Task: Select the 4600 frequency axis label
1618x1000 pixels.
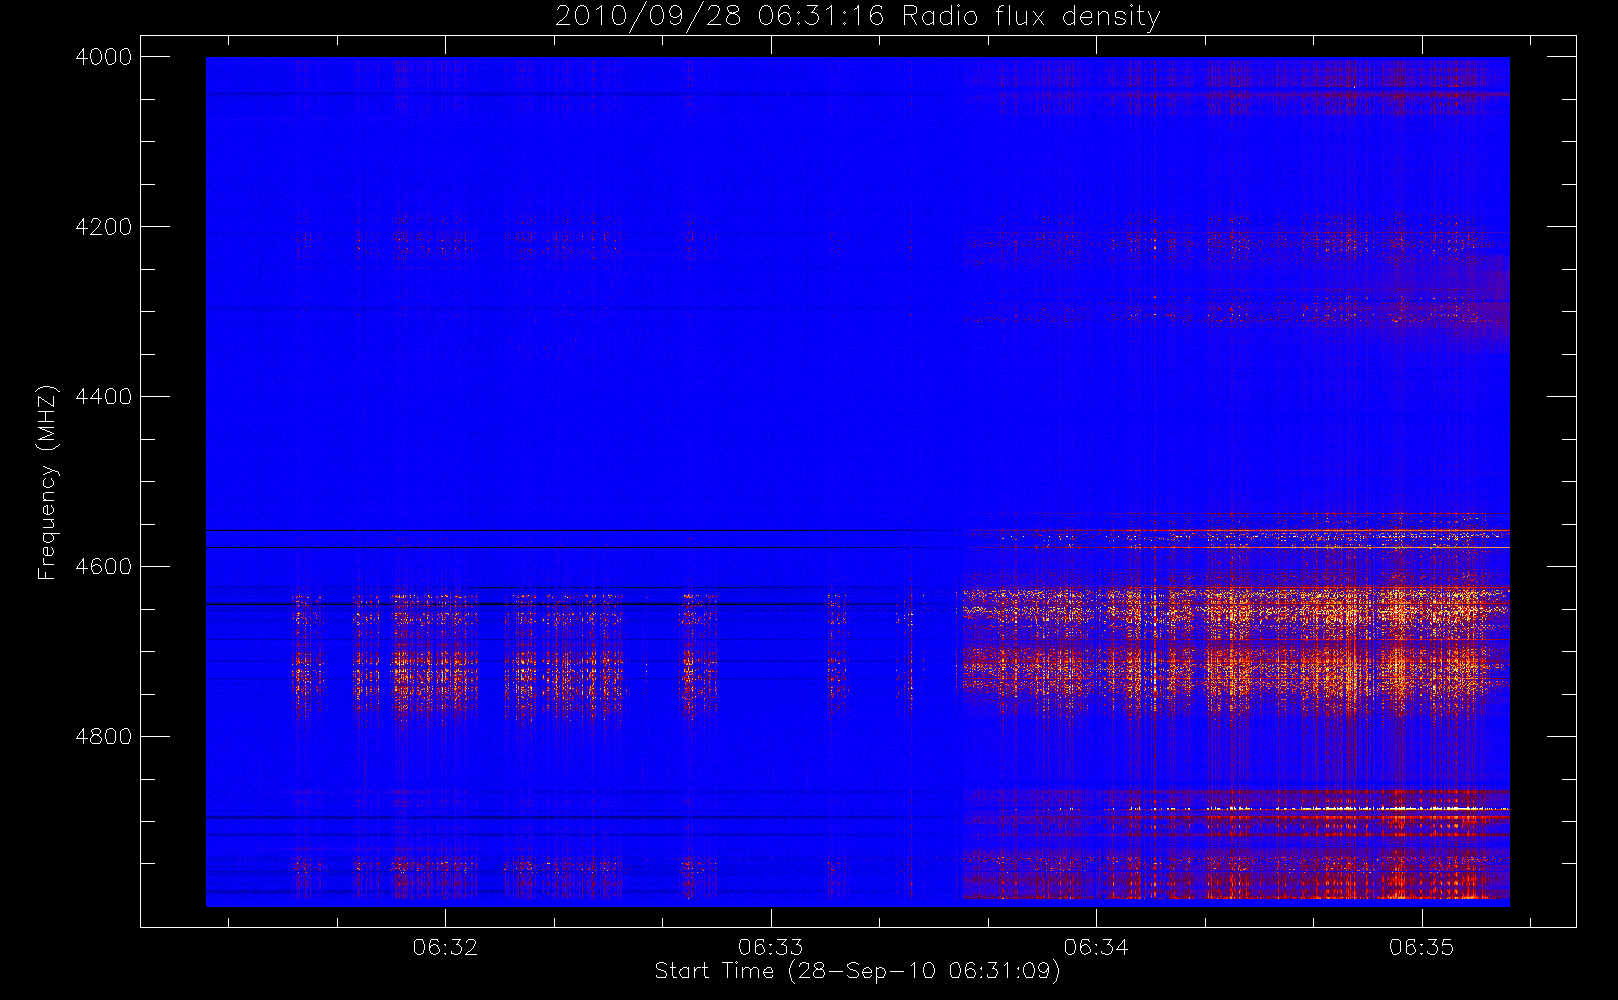Action: point(104,567)
